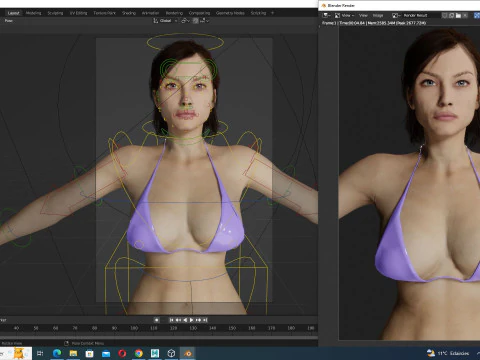Jump to the last frame in timeline

[205, 320]
